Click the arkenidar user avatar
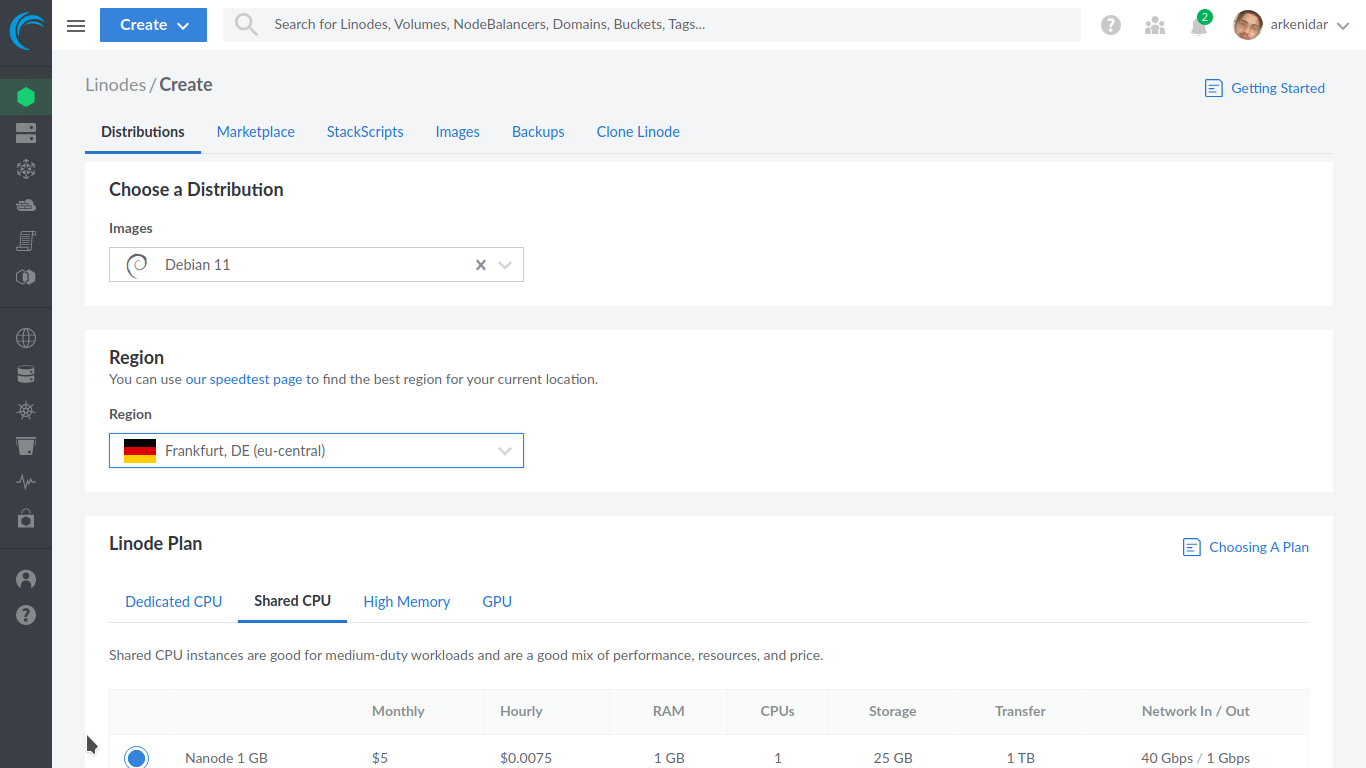Screen dimensions: 1366x768 click(x=1248, y=25)
